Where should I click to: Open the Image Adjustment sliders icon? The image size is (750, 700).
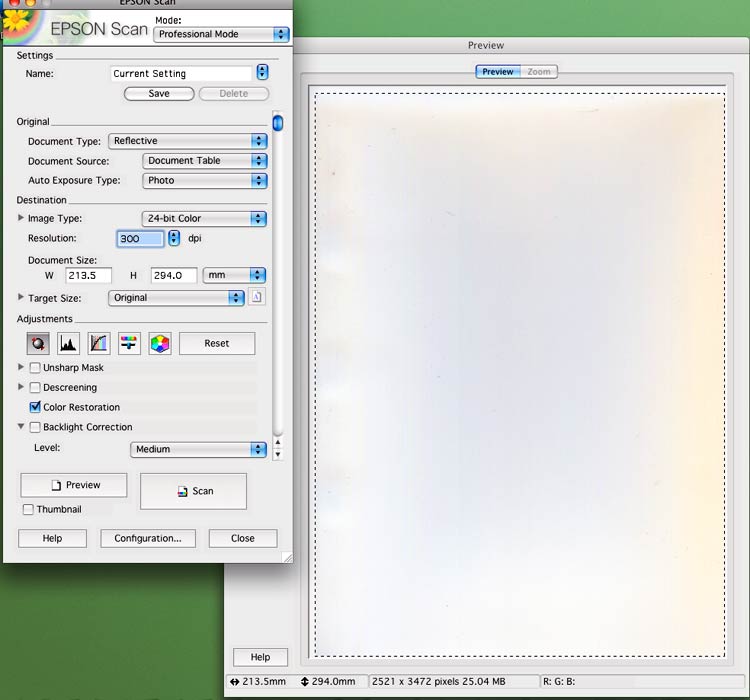(x=129, y=344)
